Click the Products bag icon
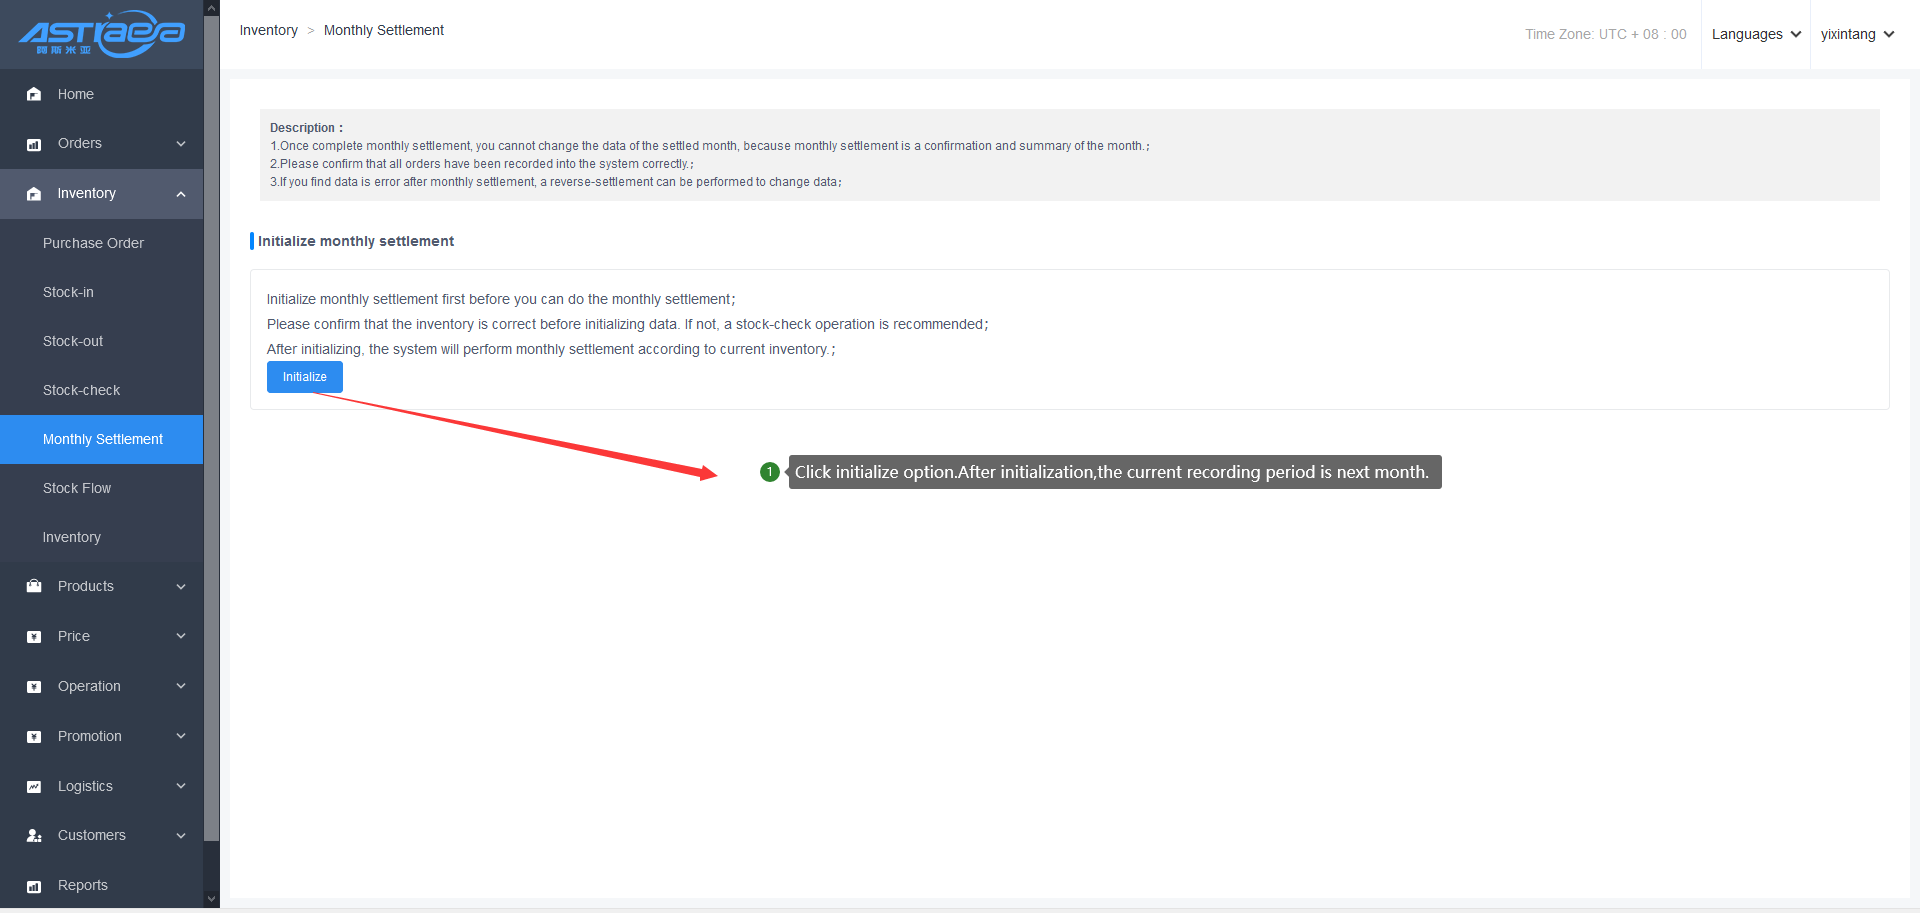This screenshot has width=1920, height=913. 34,587
